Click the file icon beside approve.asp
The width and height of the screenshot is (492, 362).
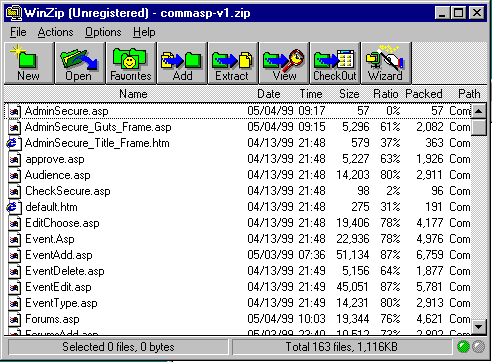(x=14, y=159)
